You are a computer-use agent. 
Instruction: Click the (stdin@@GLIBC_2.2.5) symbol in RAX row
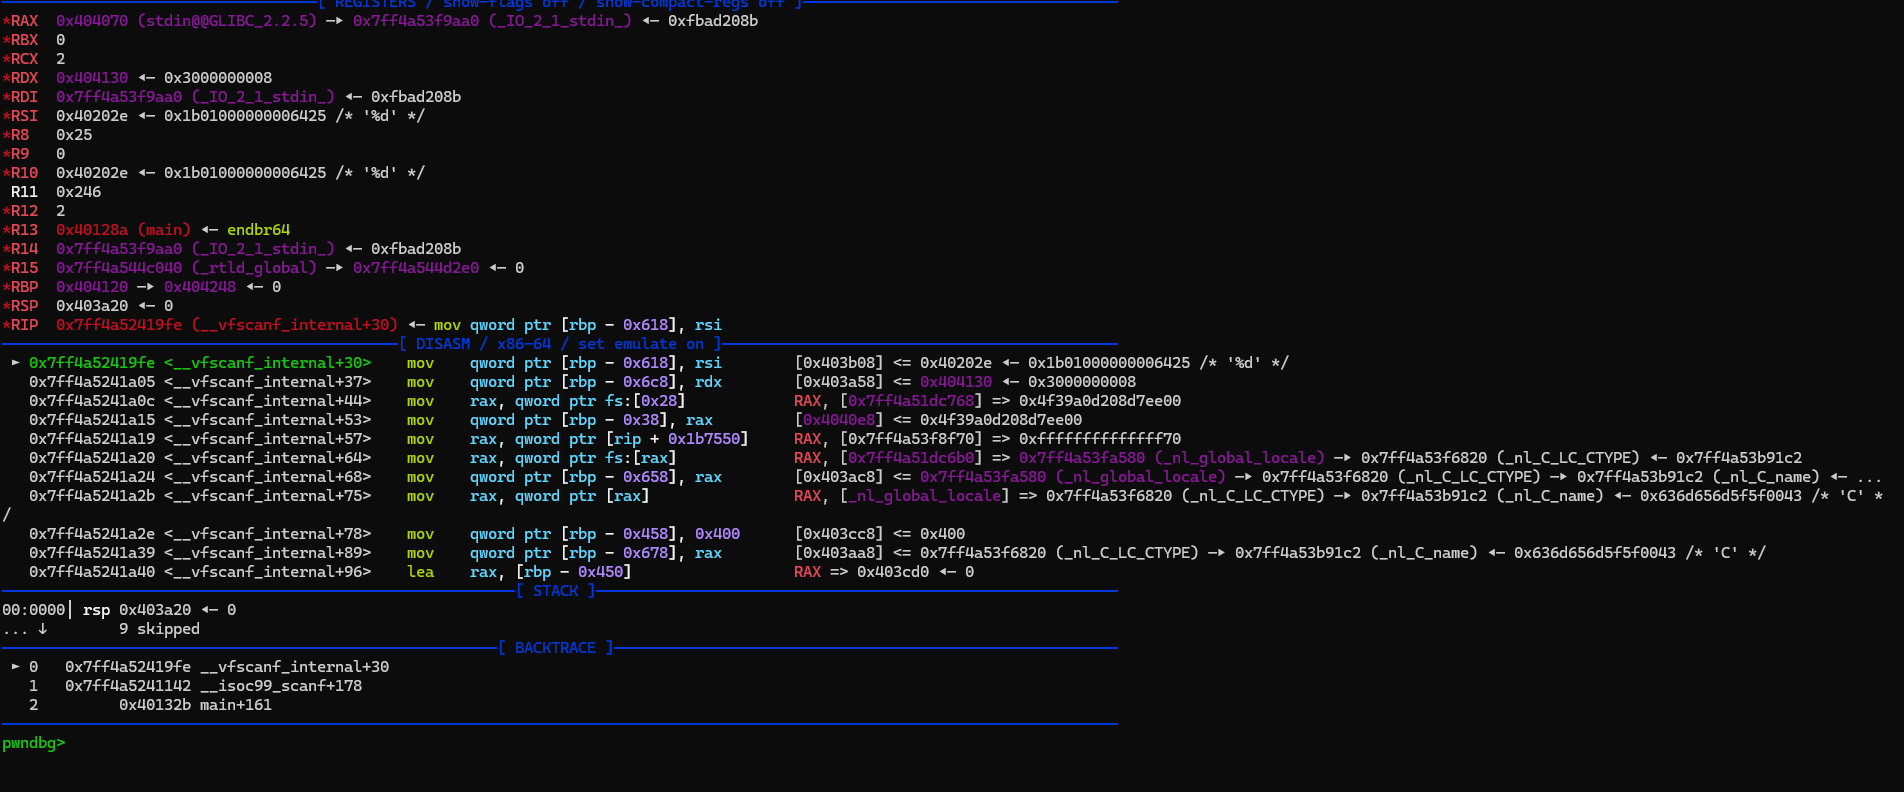click(227, 21)
